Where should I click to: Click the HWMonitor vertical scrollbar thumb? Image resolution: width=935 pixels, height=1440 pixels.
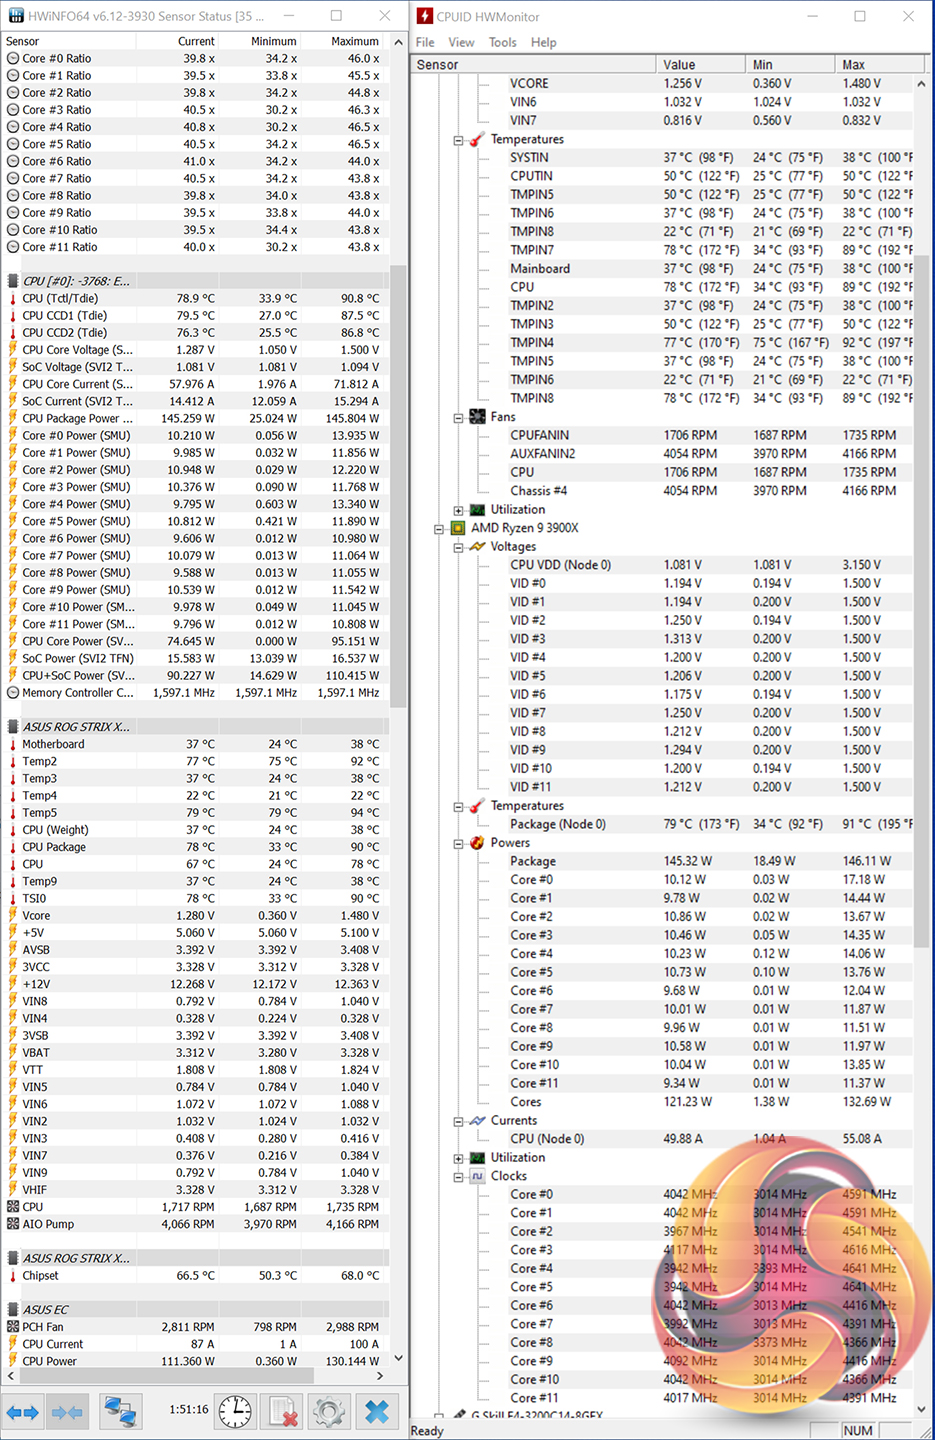(921, 600)
